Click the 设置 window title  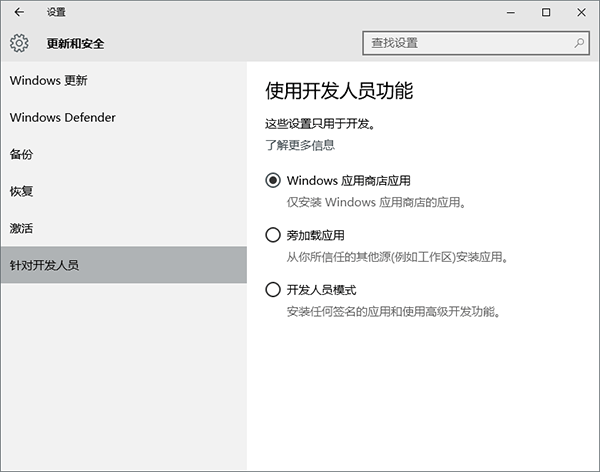coord(56,12)
